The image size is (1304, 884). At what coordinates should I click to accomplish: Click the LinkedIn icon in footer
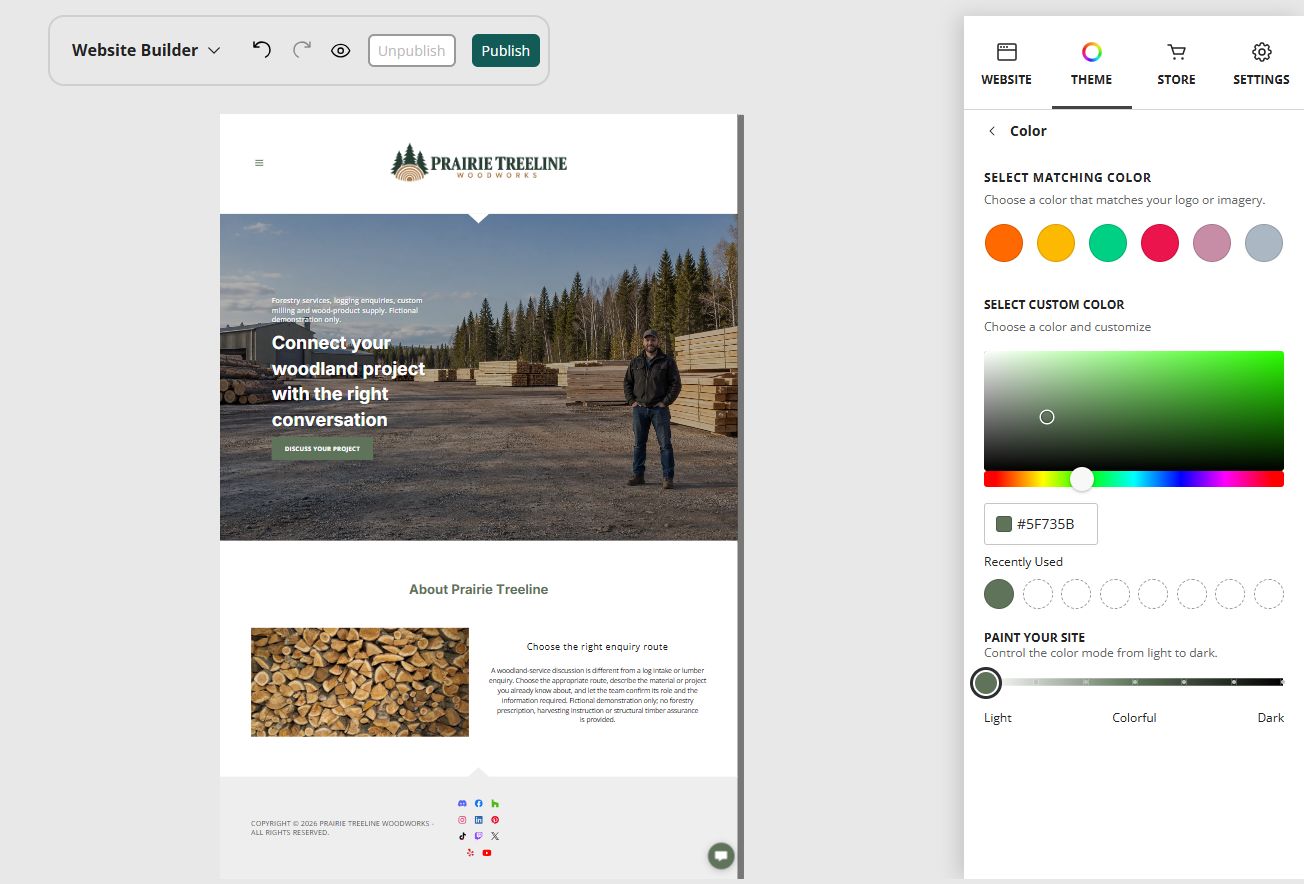pyautogui.click(x=479, y=820)
